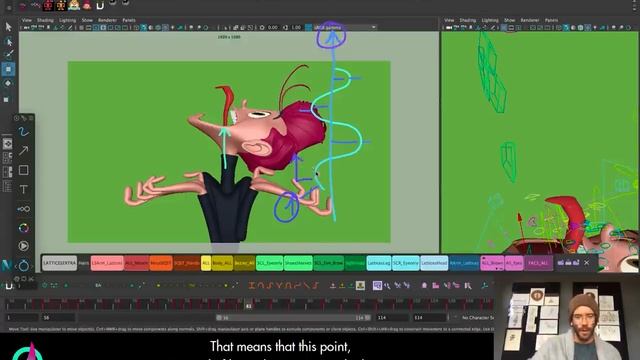Click the pink LSArm_Lattices button
This screenshot has width=640, height=360.
[107, 263]
